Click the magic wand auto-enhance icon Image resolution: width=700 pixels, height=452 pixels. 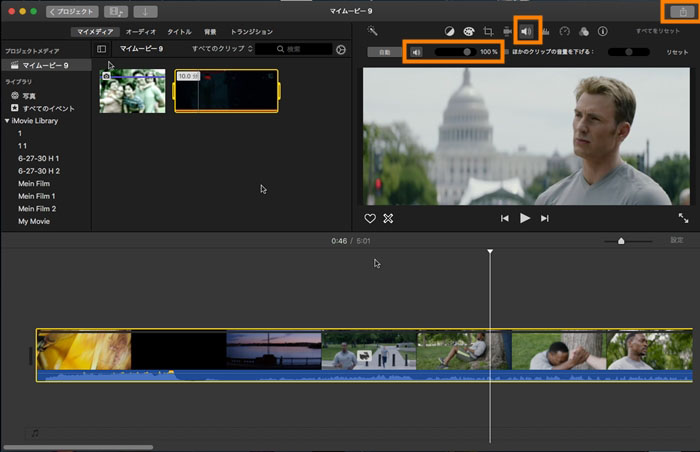tap(372, 32)
